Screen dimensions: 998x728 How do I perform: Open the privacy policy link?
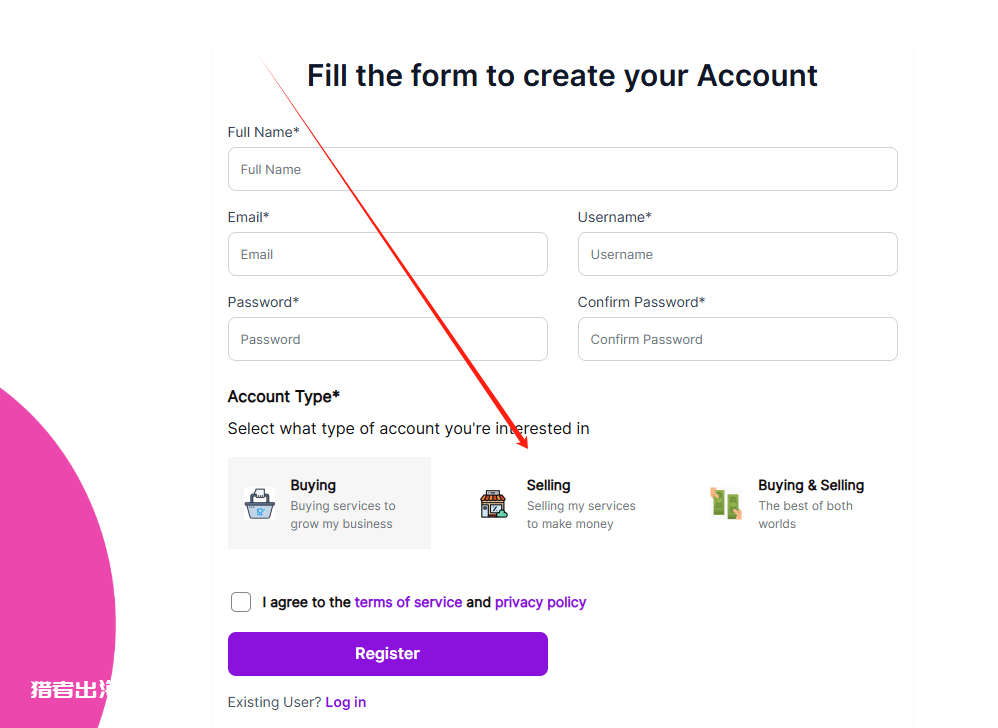click(x=540, y=602)
